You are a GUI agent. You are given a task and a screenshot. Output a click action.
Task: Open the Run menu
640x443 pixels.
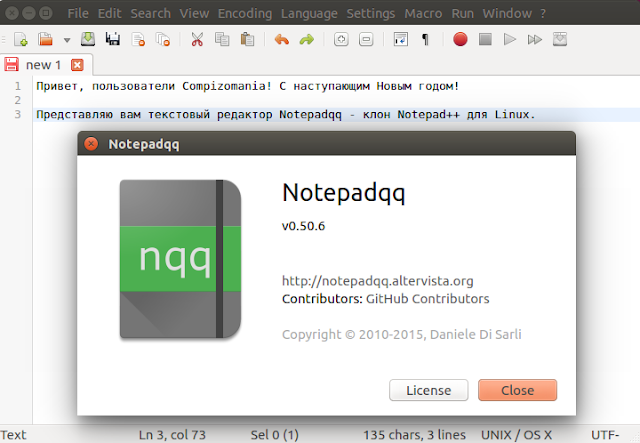(462, 13)
